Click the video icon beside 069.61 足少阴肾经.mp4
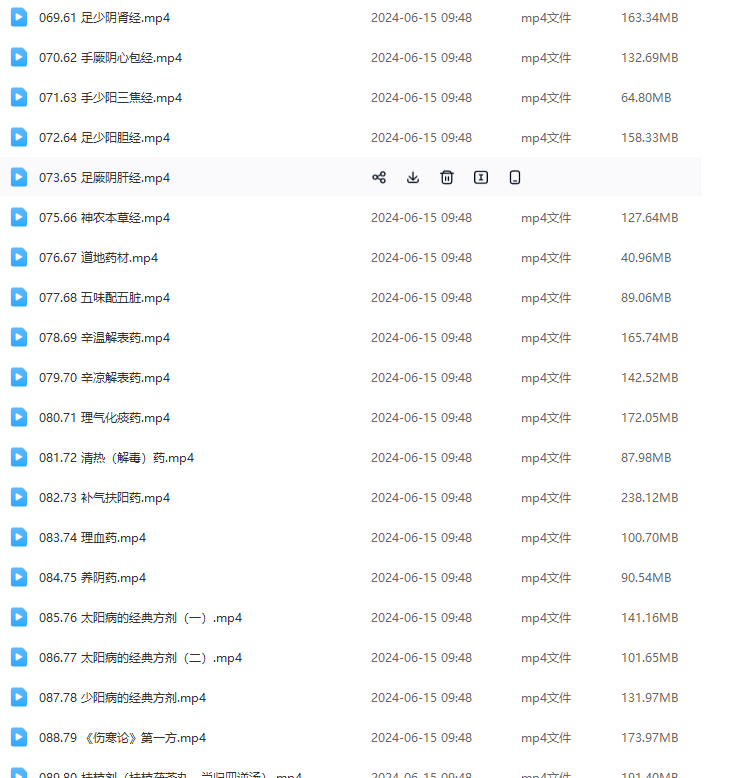 click(x=19, y=18)
